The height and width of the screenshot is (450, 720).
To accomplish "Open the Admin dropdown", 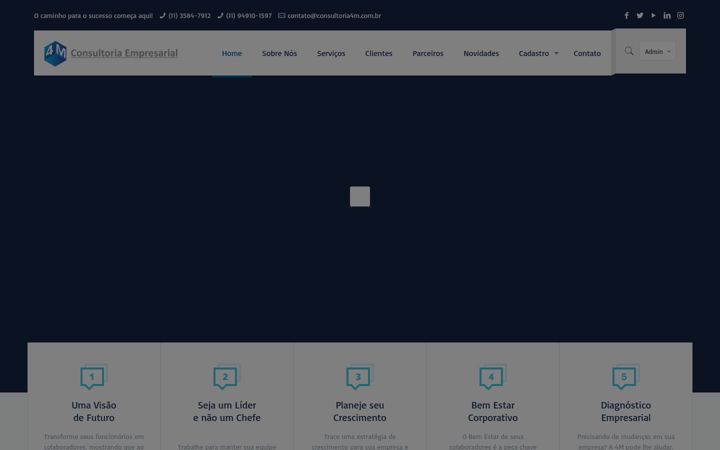I will (x=657, y=51).
